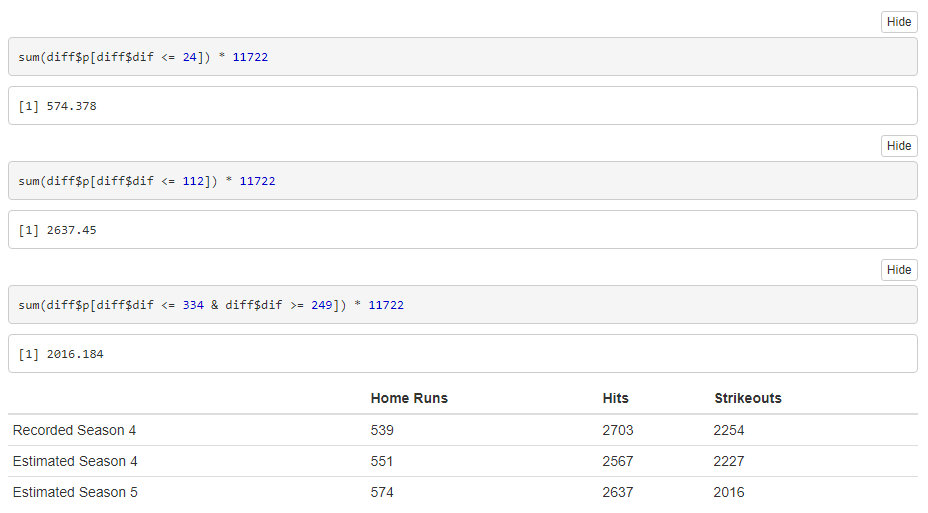Click the code line with 334 and 249
This screenshot has width=928, height=513.
coord(211,305)
